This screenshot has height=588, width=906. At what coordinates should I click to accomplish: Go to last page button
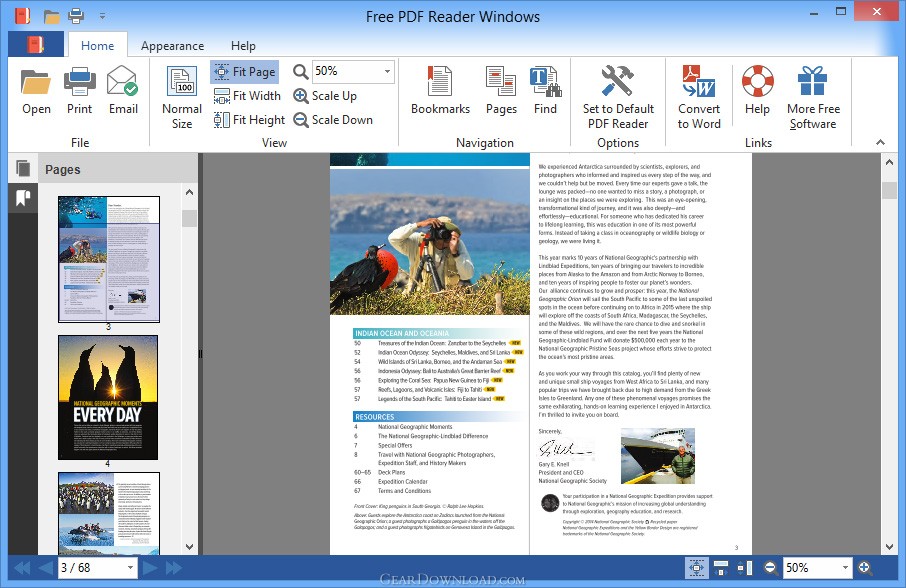(173, 568)
